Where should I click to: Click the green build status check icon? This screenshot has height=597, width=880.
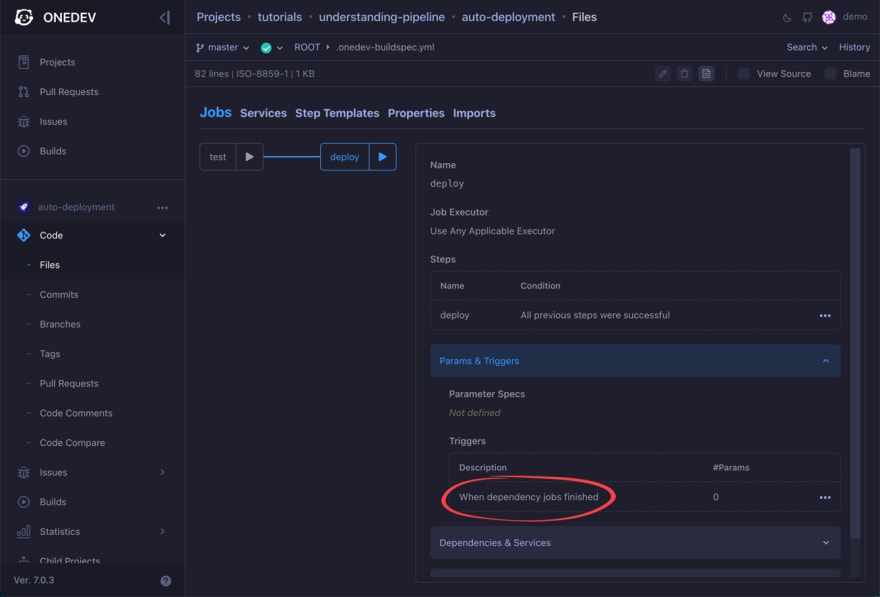pos(266,48)
